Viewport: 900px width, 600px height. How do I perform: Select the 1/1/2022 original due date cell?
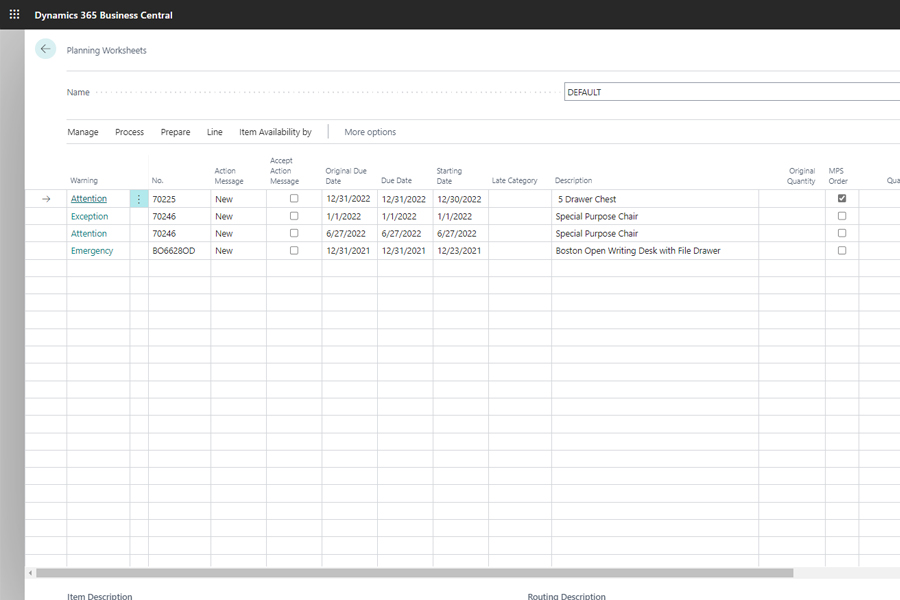349,216
